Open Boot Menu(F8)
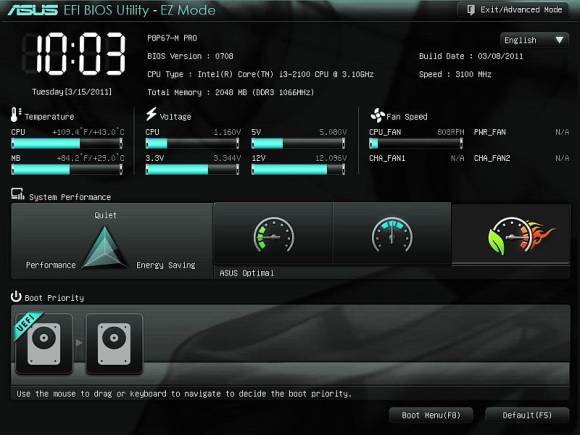The width and height of the screenshot is (580, 435). [x=431, y=415]
